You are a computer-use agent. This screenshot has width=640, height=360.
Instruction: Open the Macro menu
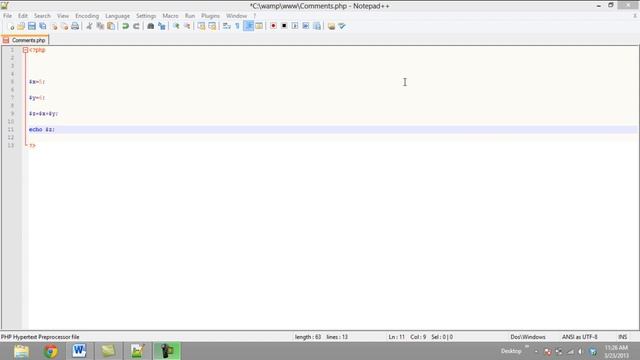click(x=171, y=16)
